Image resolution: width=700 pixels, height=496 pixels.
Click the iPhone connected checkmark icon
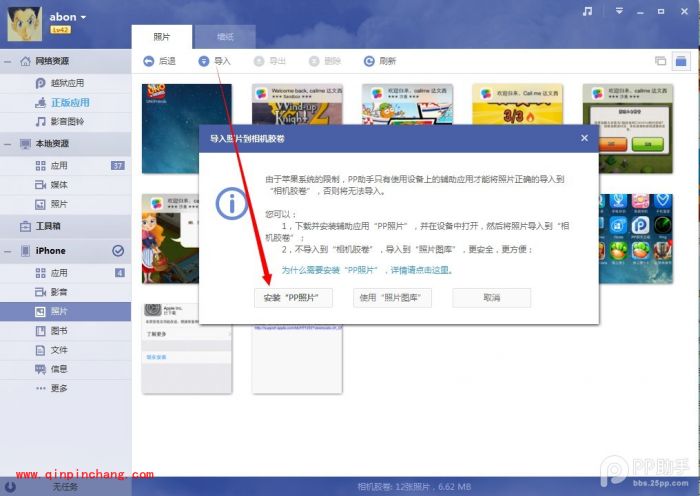(x=118, y=251)
